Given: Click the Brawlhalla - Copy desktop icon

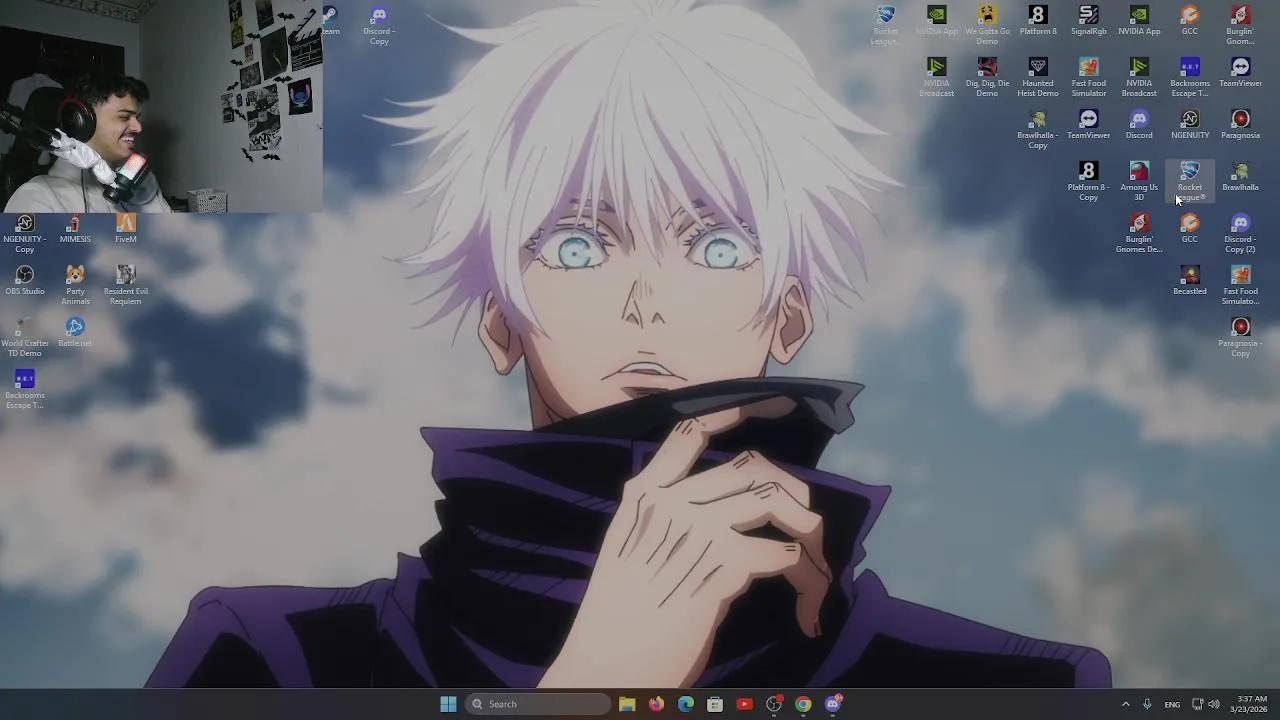Looking at the screenshot, I should click(x=1037, y=130).
